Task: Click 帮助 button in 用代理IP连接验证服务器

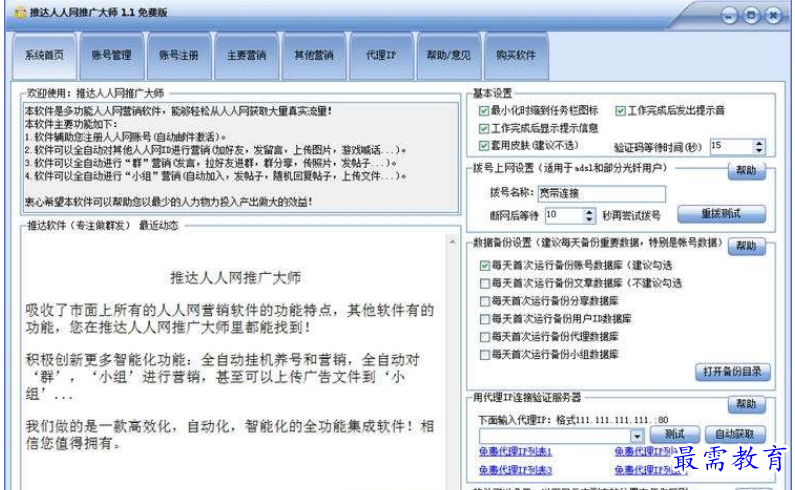Action: 746,404
